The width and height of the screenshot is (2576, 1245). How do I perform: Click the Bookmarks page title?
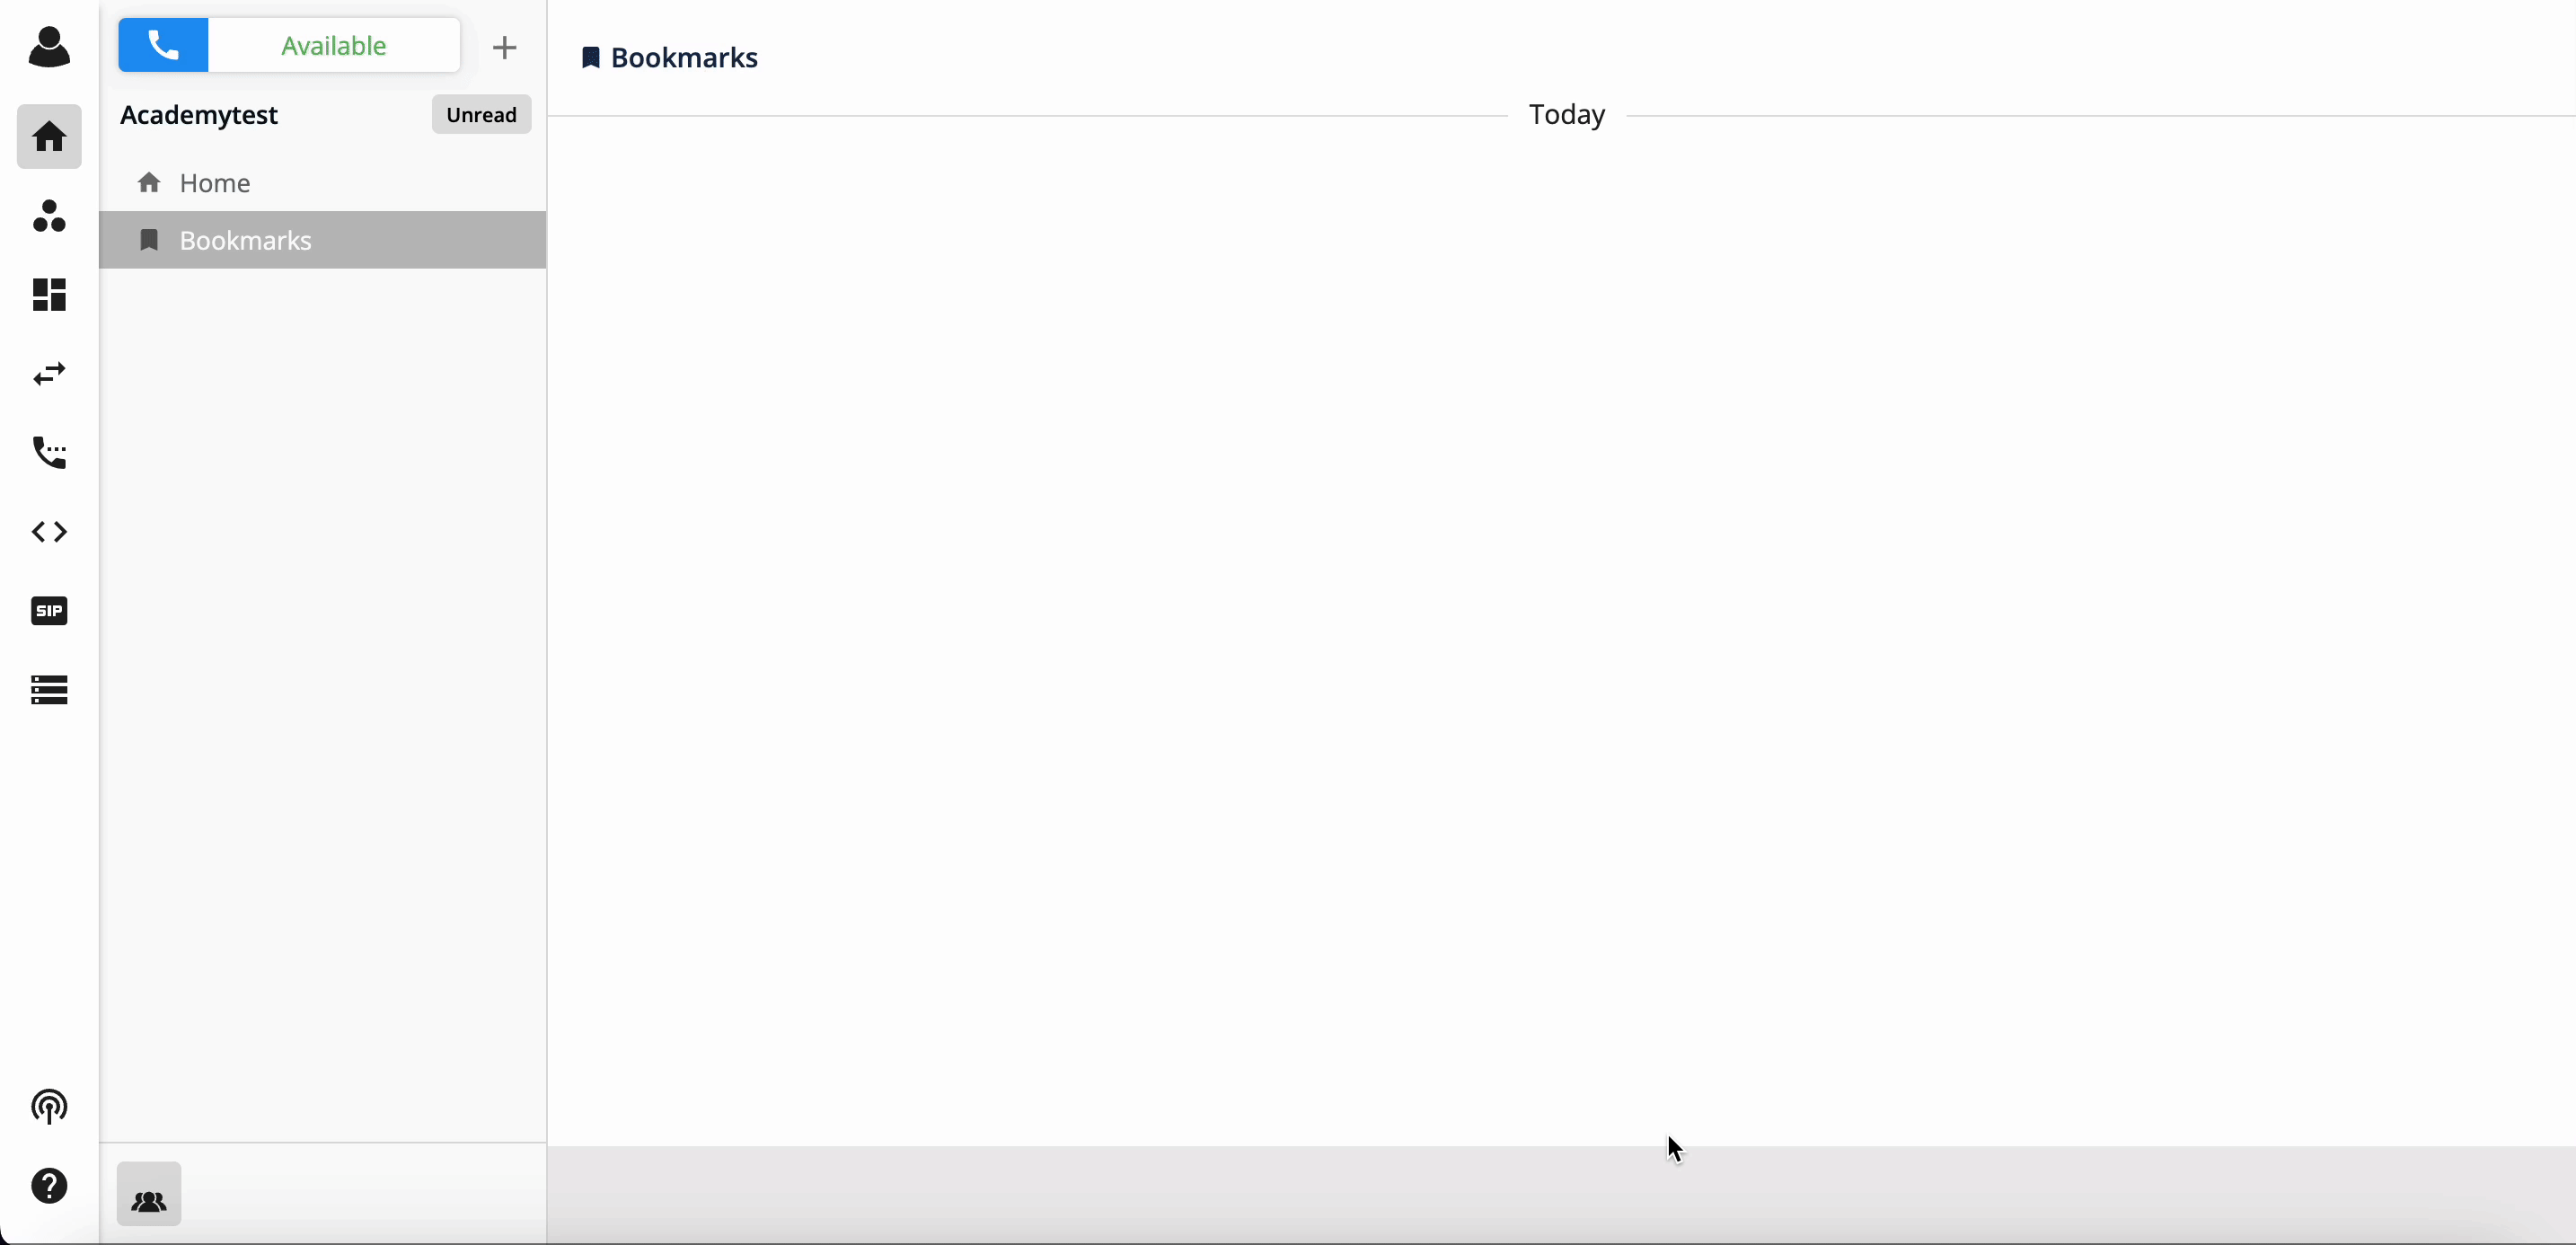(684, 58)
